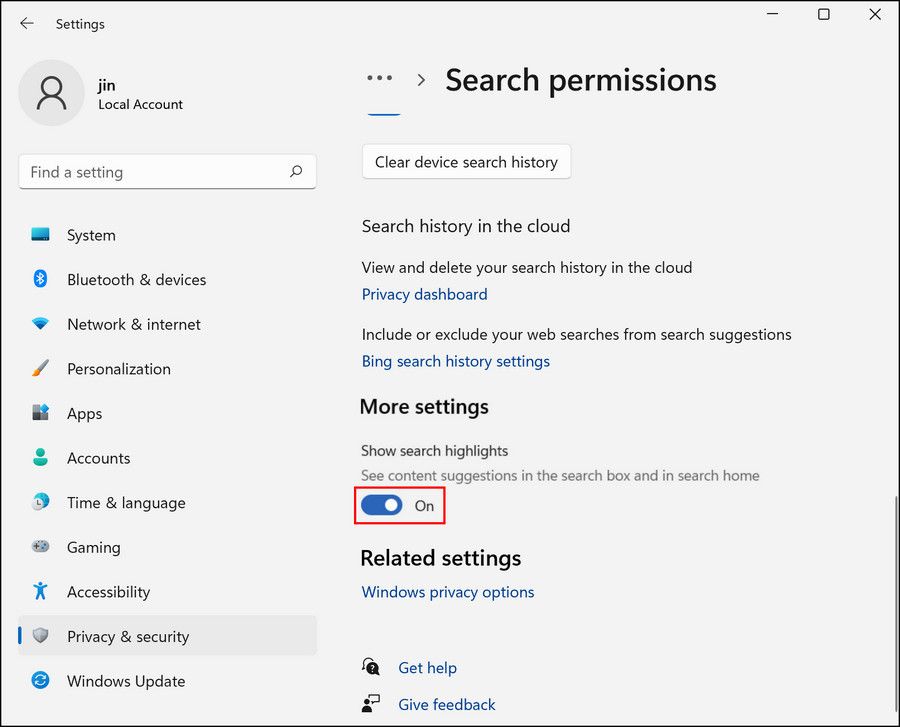Click the Gaming controller icon
Image resolution: width=900 pixels, height=727 pixels.
click(x=40, y=547)
